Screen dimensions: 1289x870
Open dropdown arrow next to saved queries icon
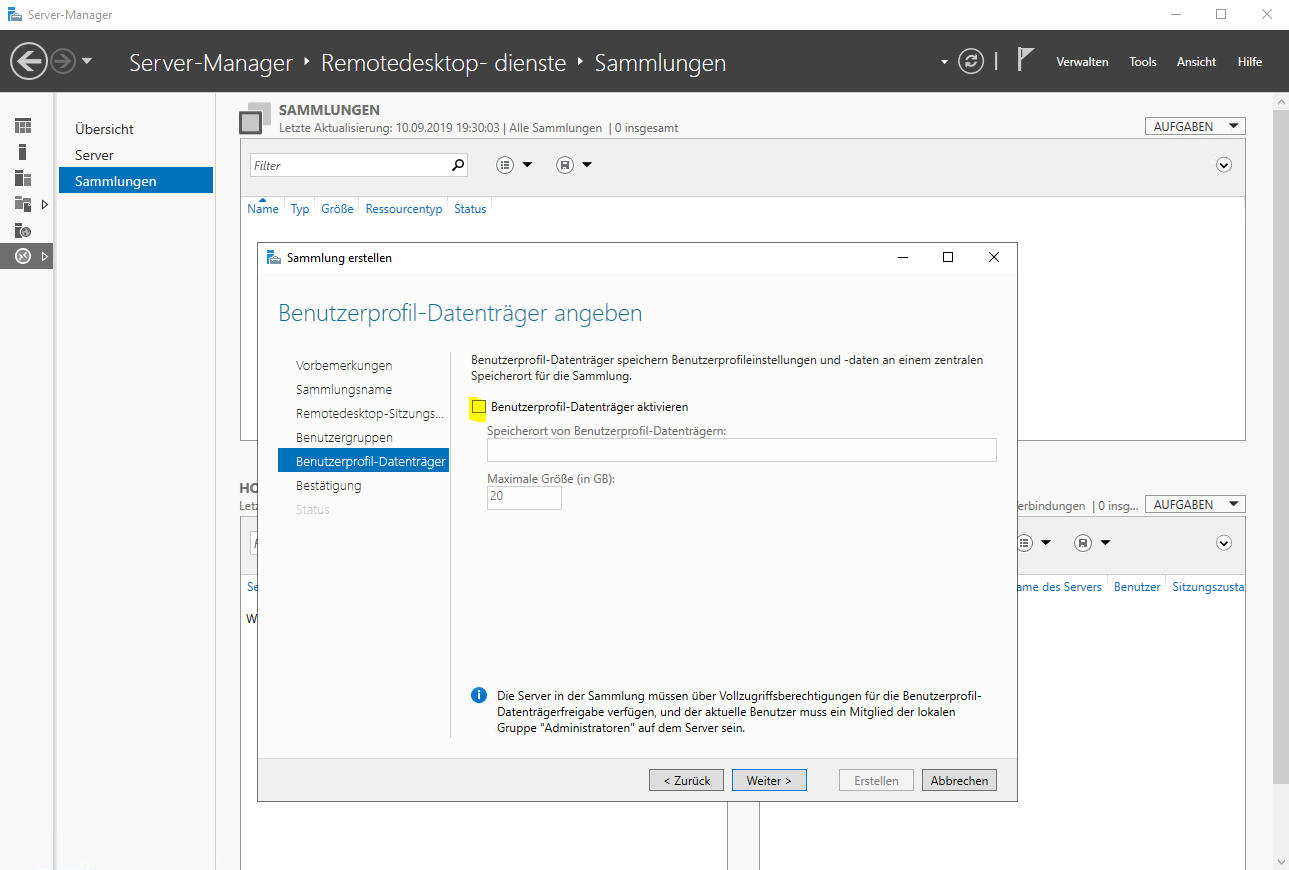pyautogui.click(x=587, y=165)
